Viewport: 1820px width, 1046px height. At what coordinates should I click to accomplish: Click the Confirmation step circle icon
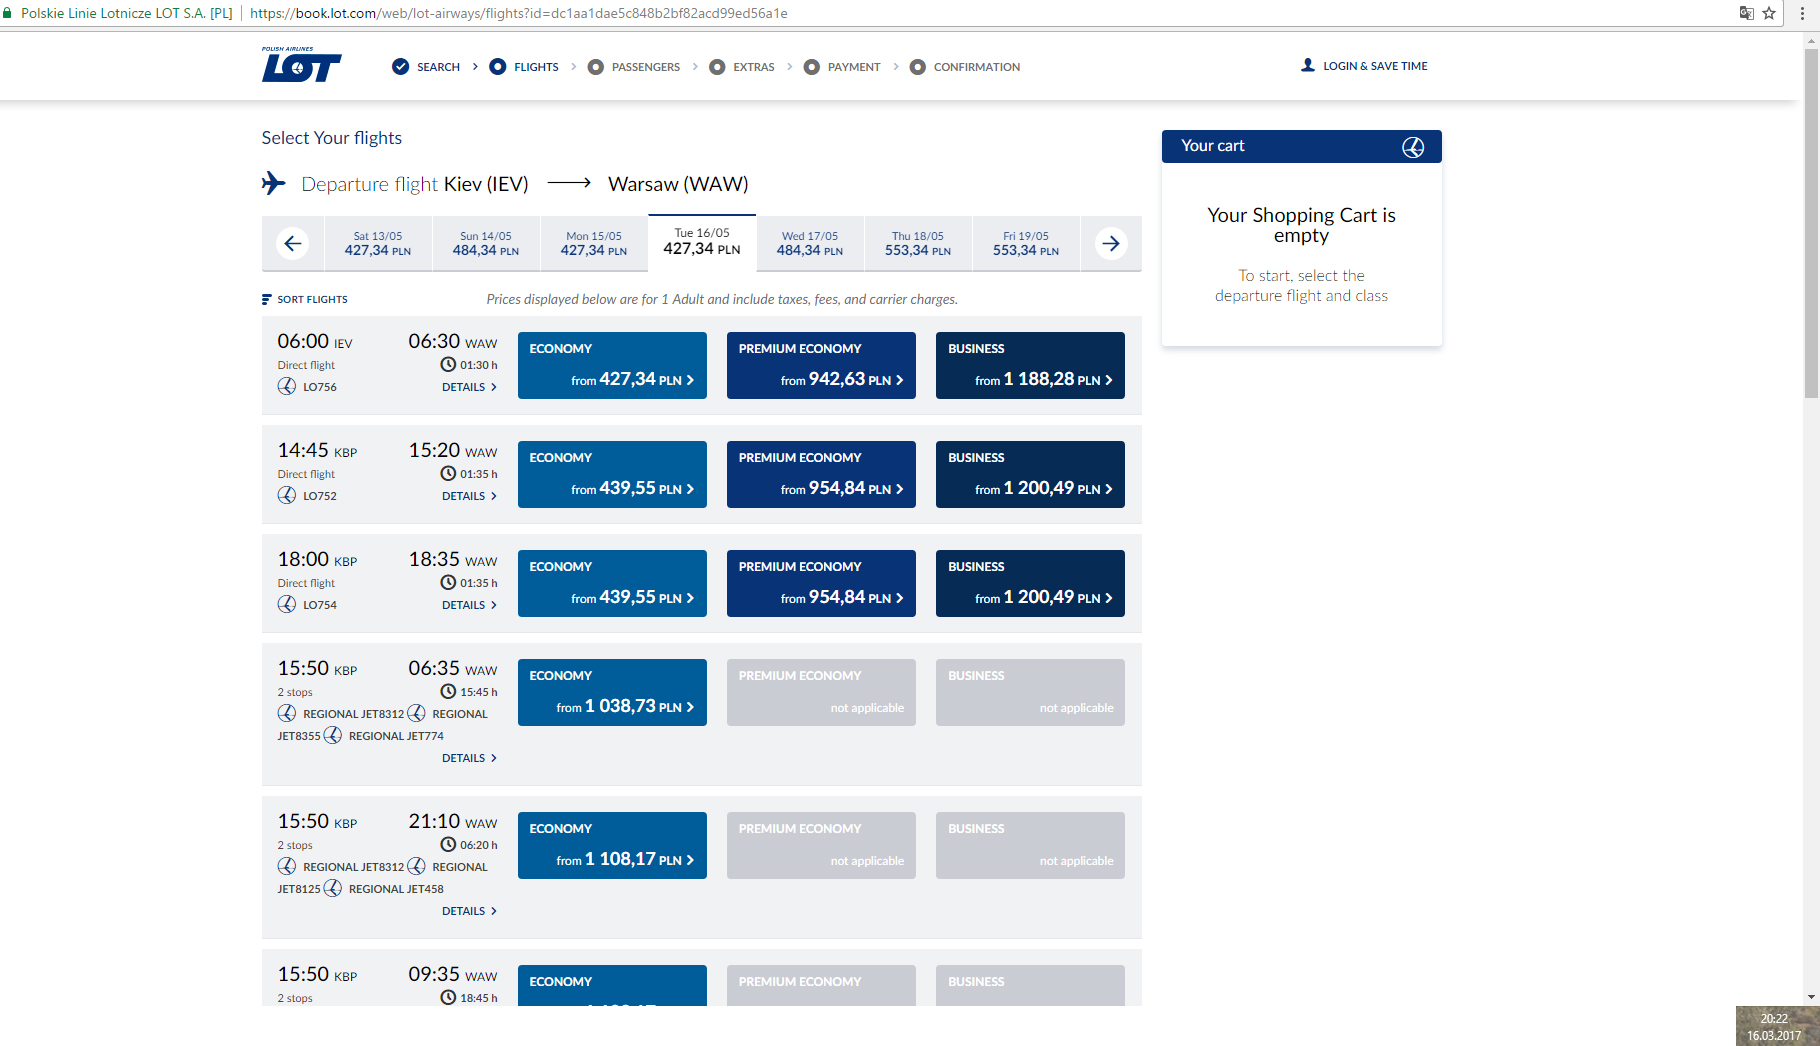917,67
